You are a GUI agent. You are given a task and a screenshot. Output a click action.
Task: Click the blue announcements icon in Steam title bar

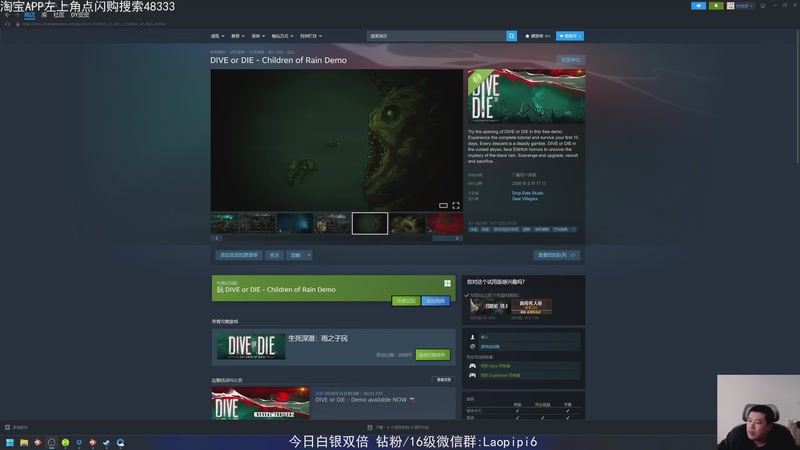pyautogui.click(x=698, y=6)
